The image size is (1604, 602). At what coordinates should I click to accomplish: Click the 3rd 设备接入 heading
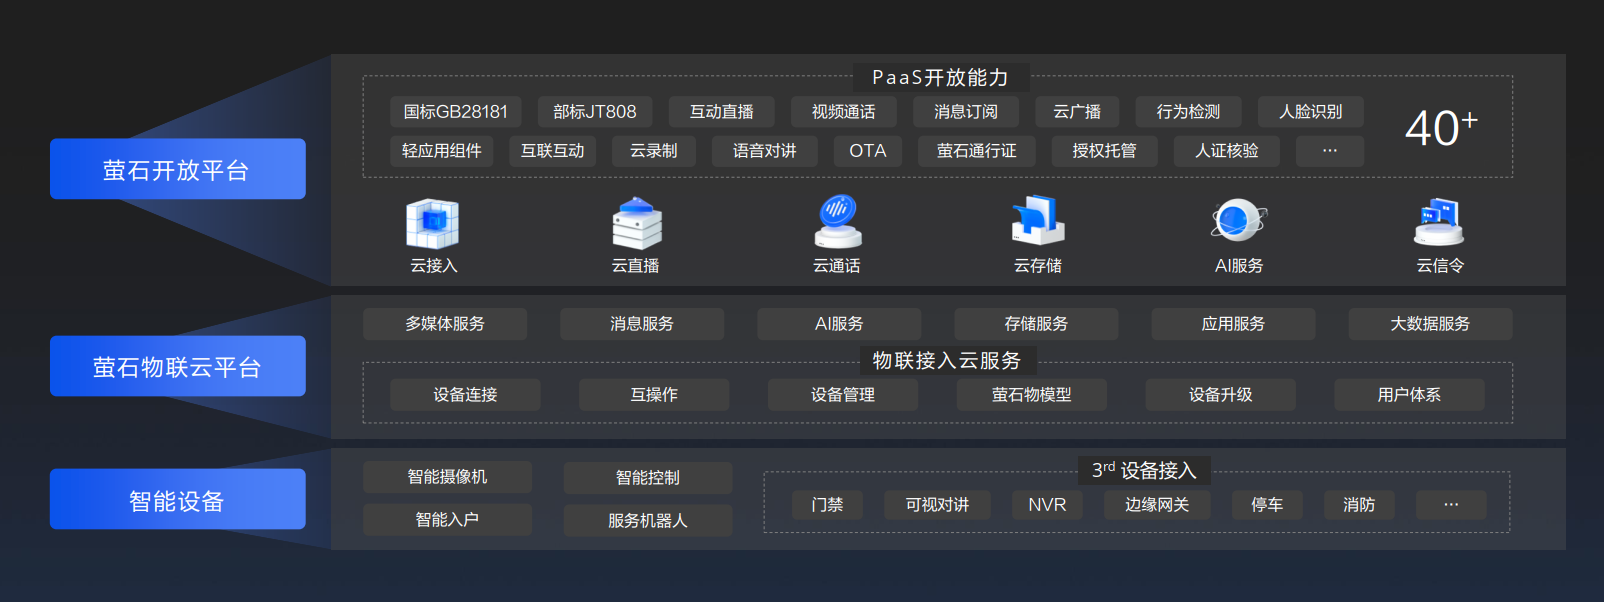coord(1144,470)
